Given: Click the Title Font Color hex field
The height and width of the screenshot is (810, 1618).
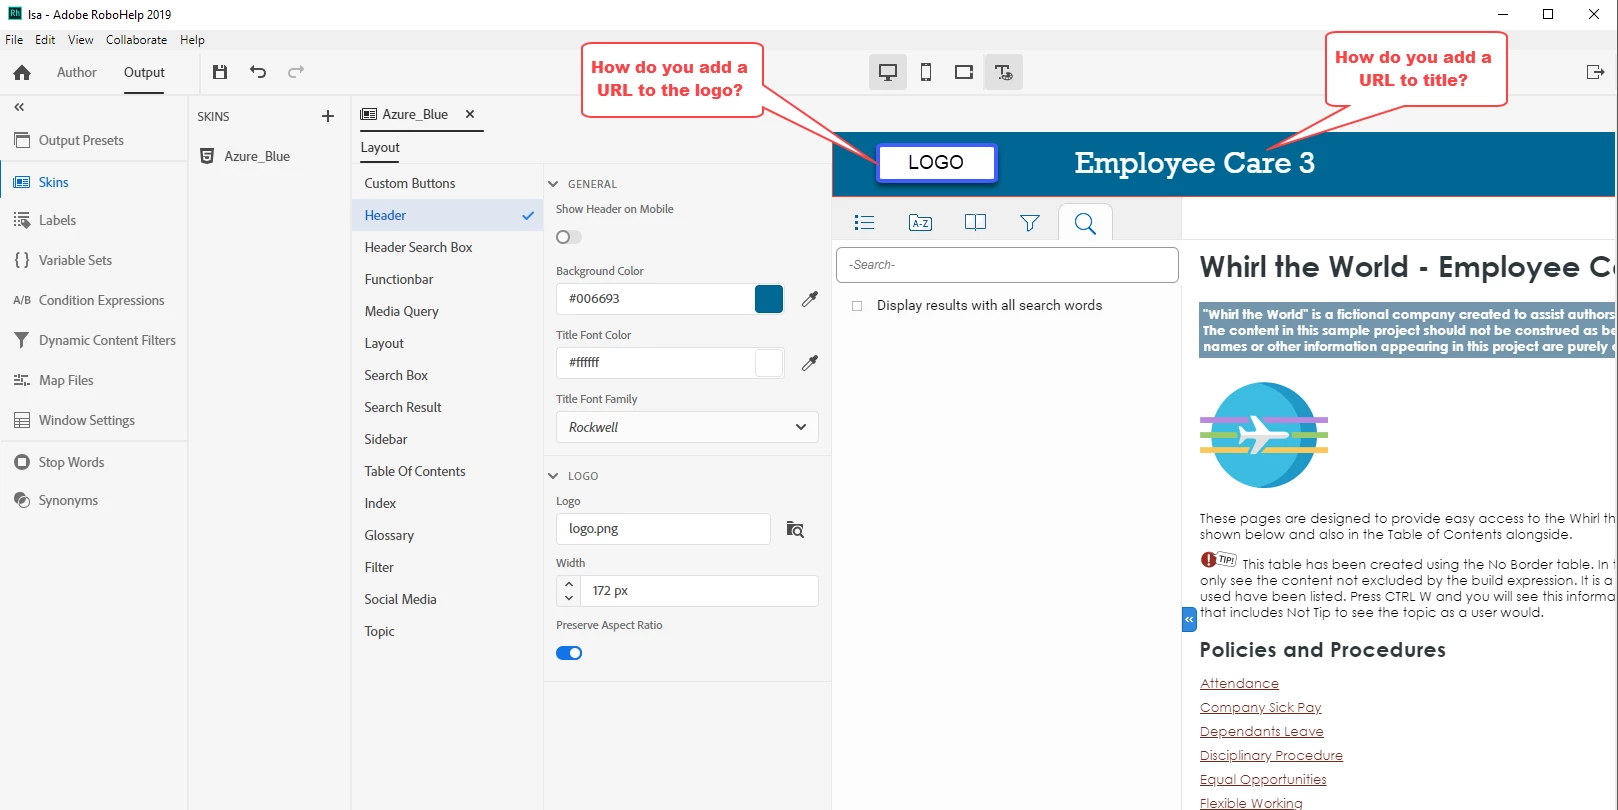Looking at the screenshot, I should pos(655,363).
